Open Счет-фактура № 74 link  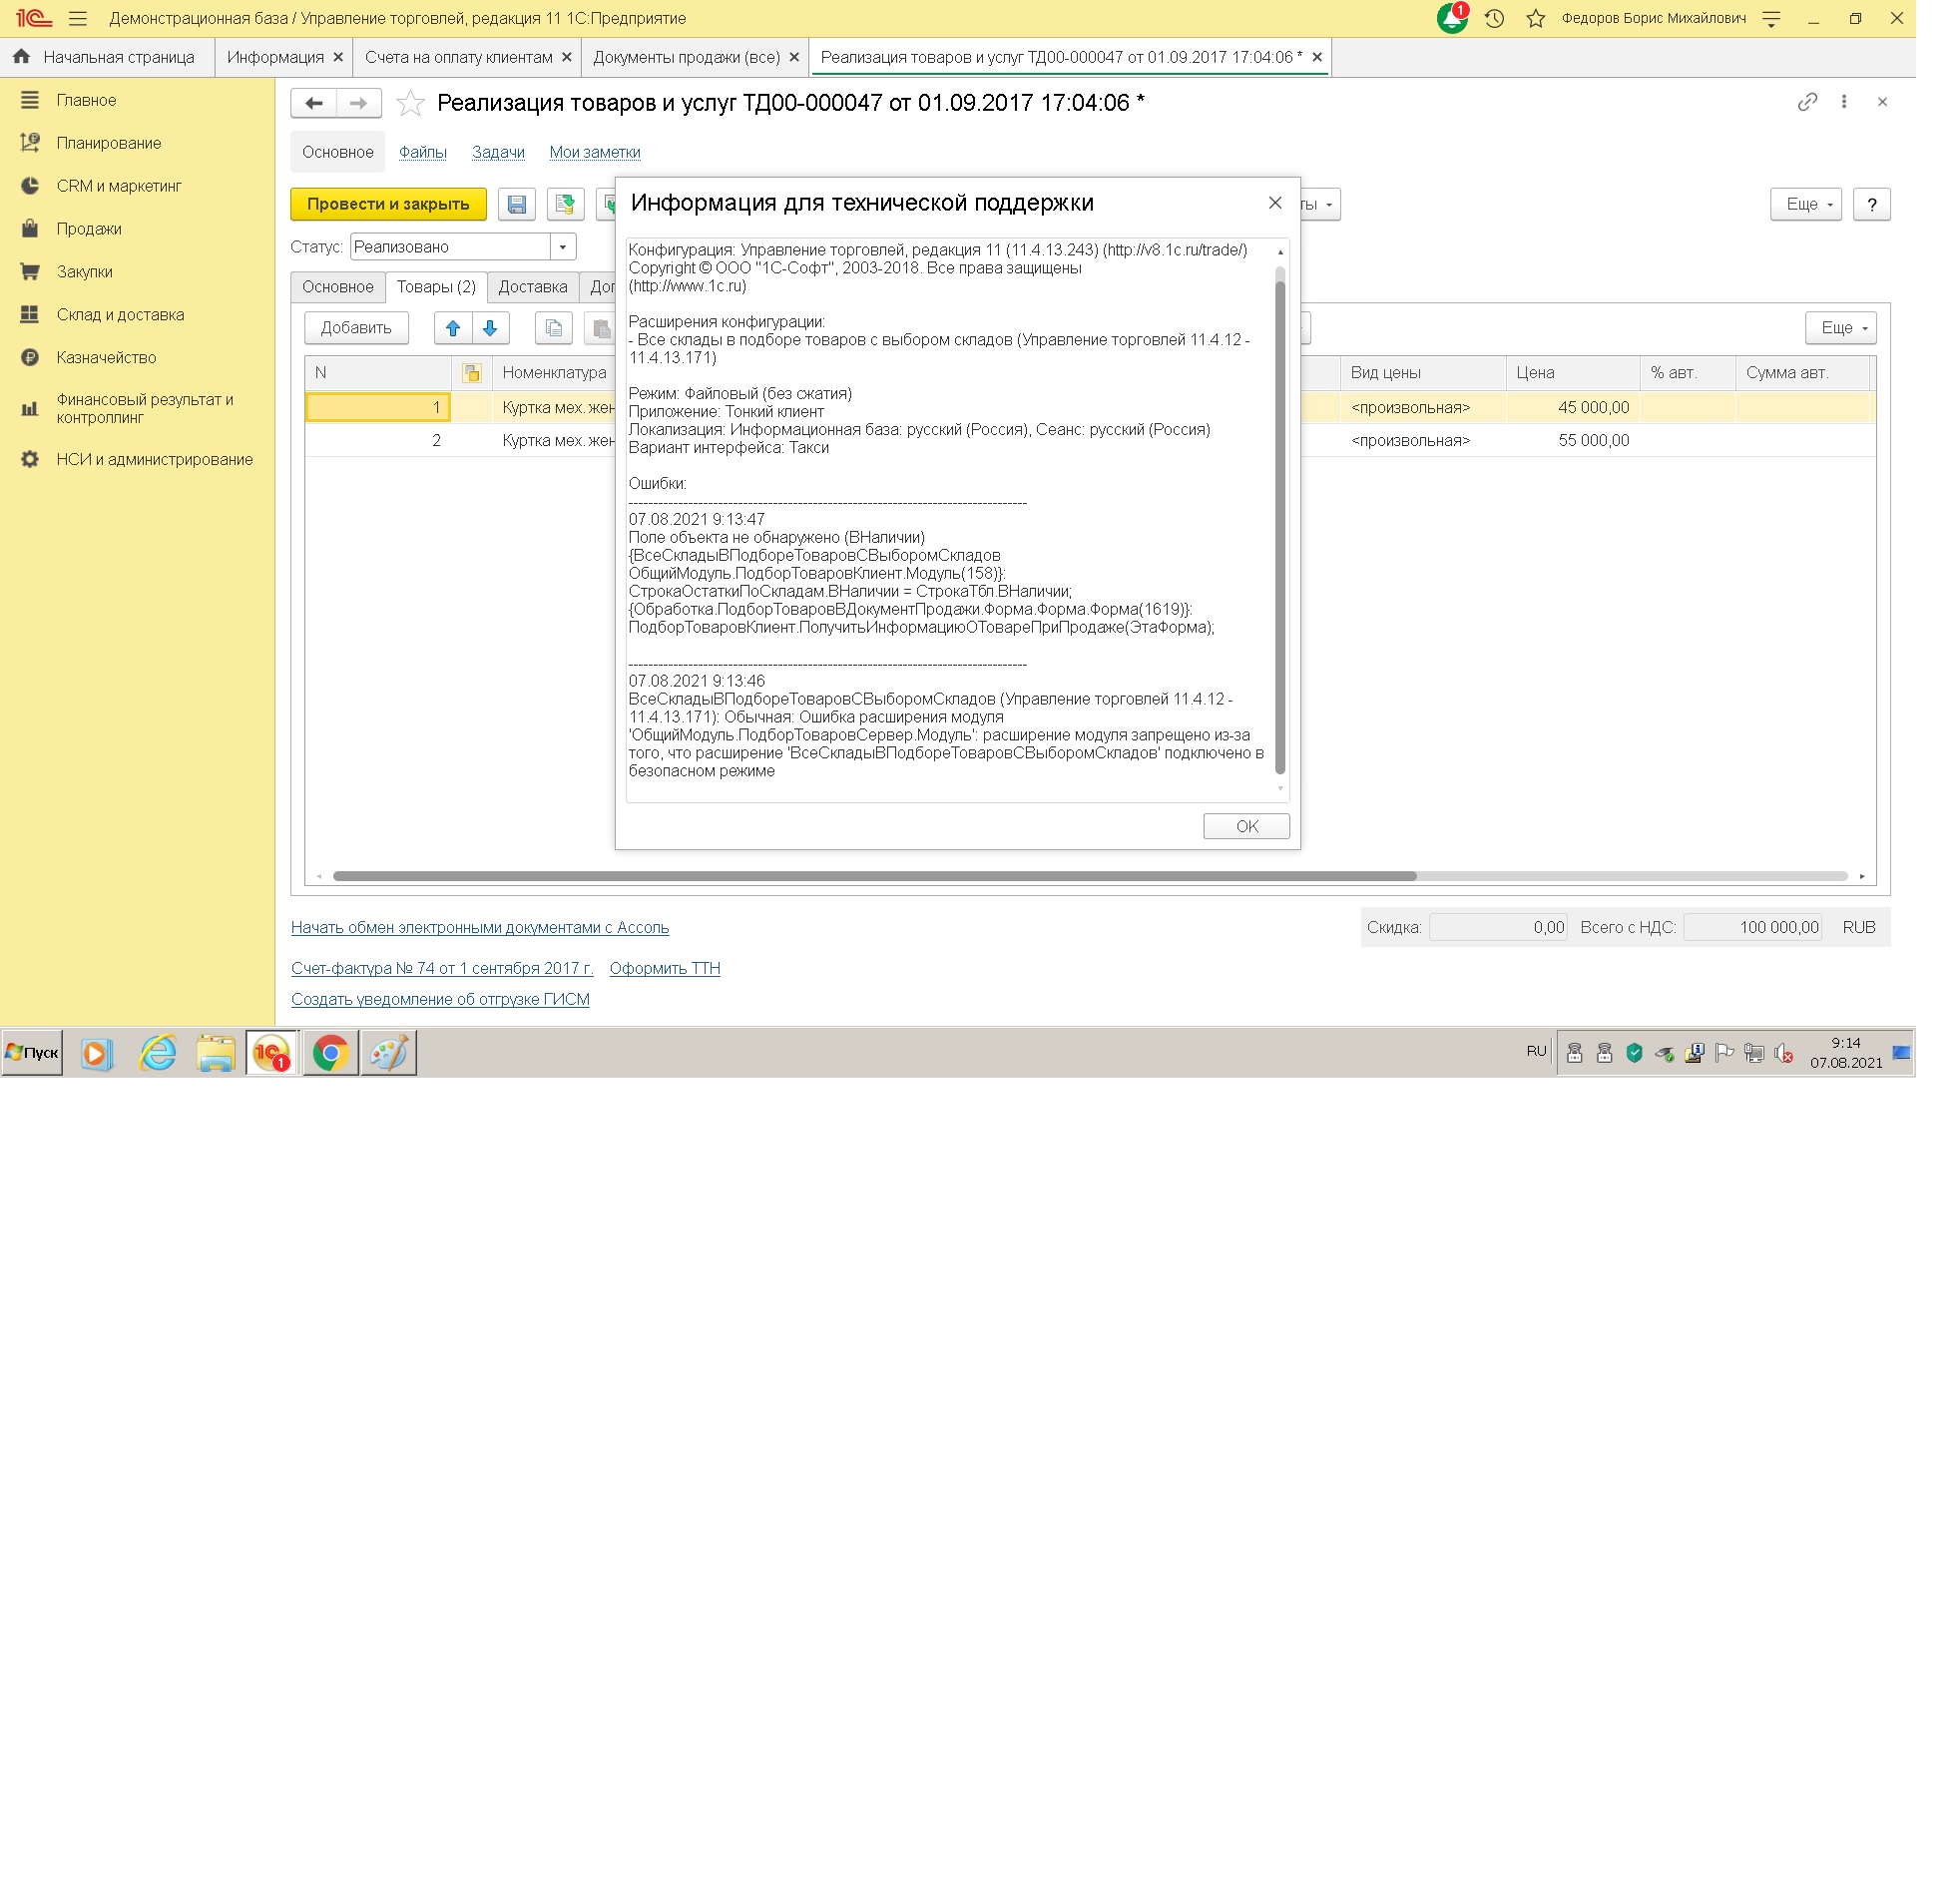442,969
